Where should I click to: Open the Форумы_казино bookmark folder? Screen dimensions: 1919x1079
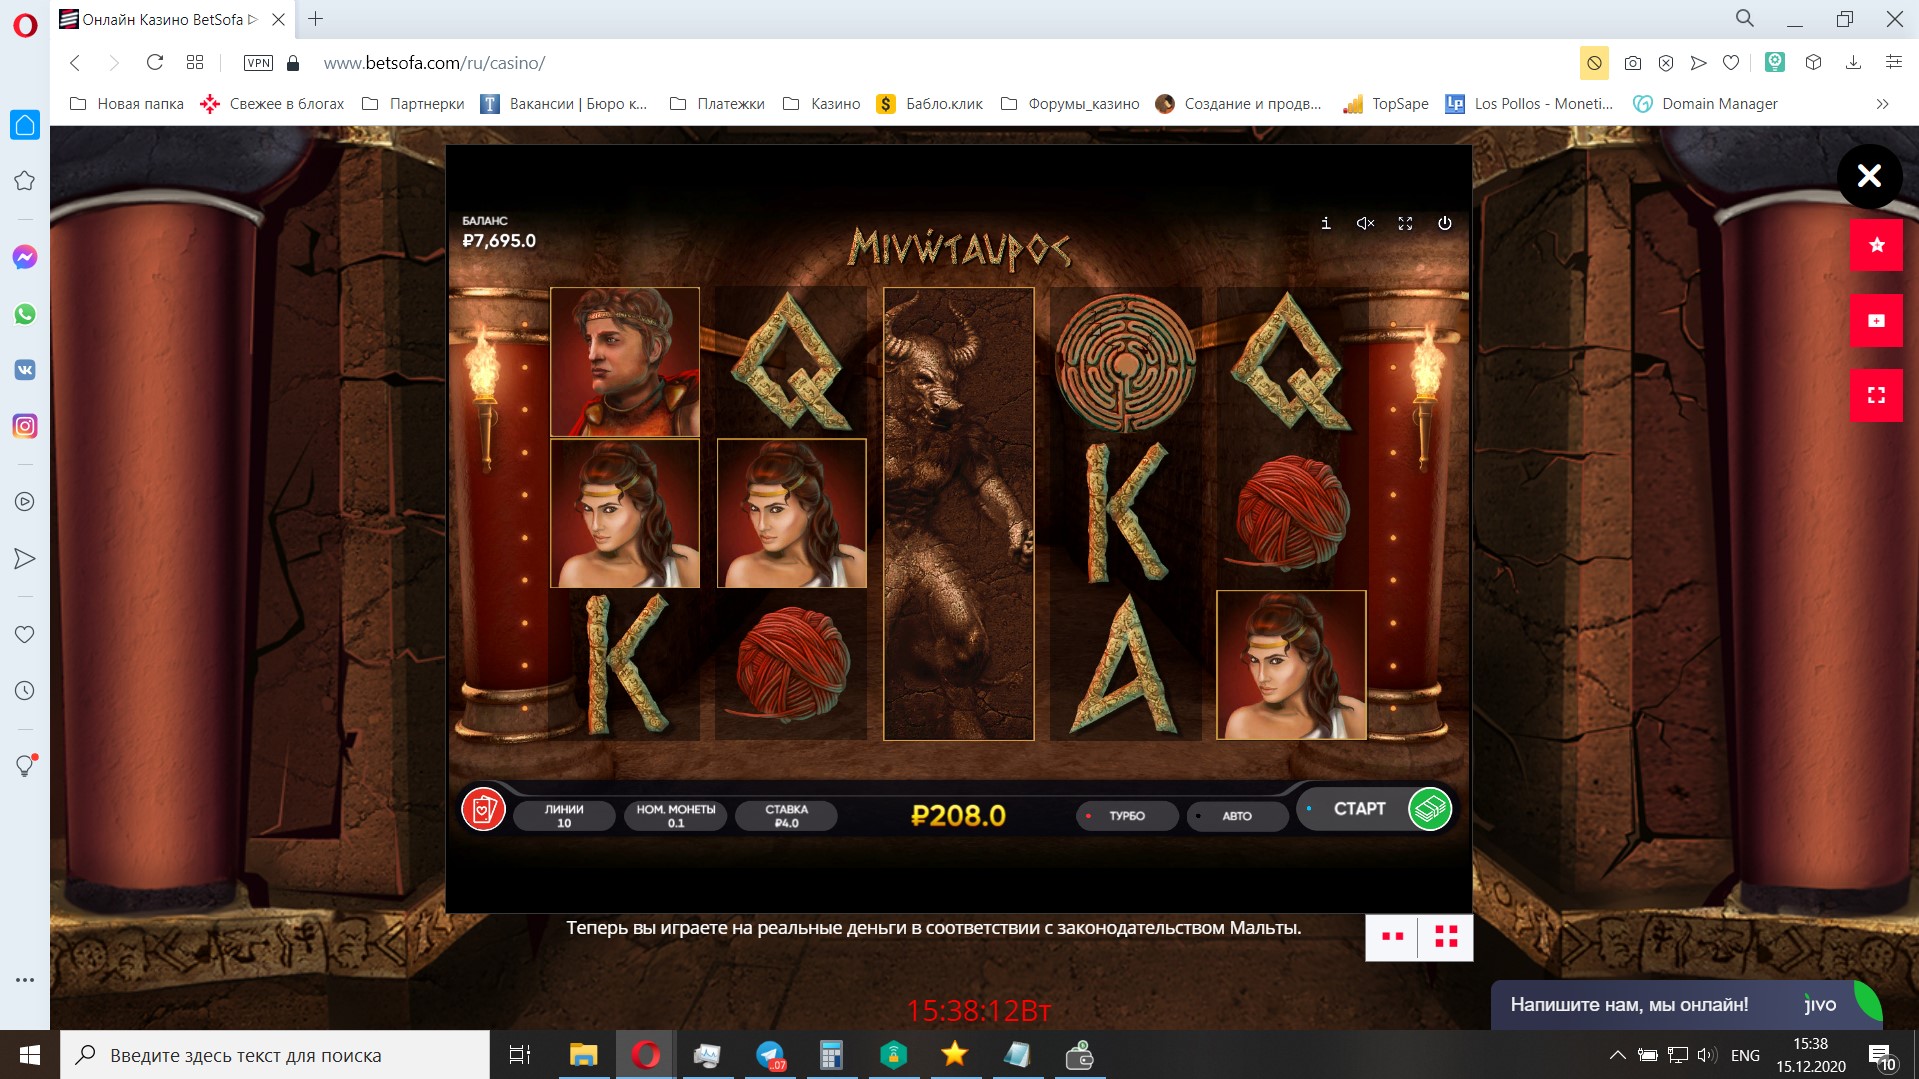tap(1070, 103)
